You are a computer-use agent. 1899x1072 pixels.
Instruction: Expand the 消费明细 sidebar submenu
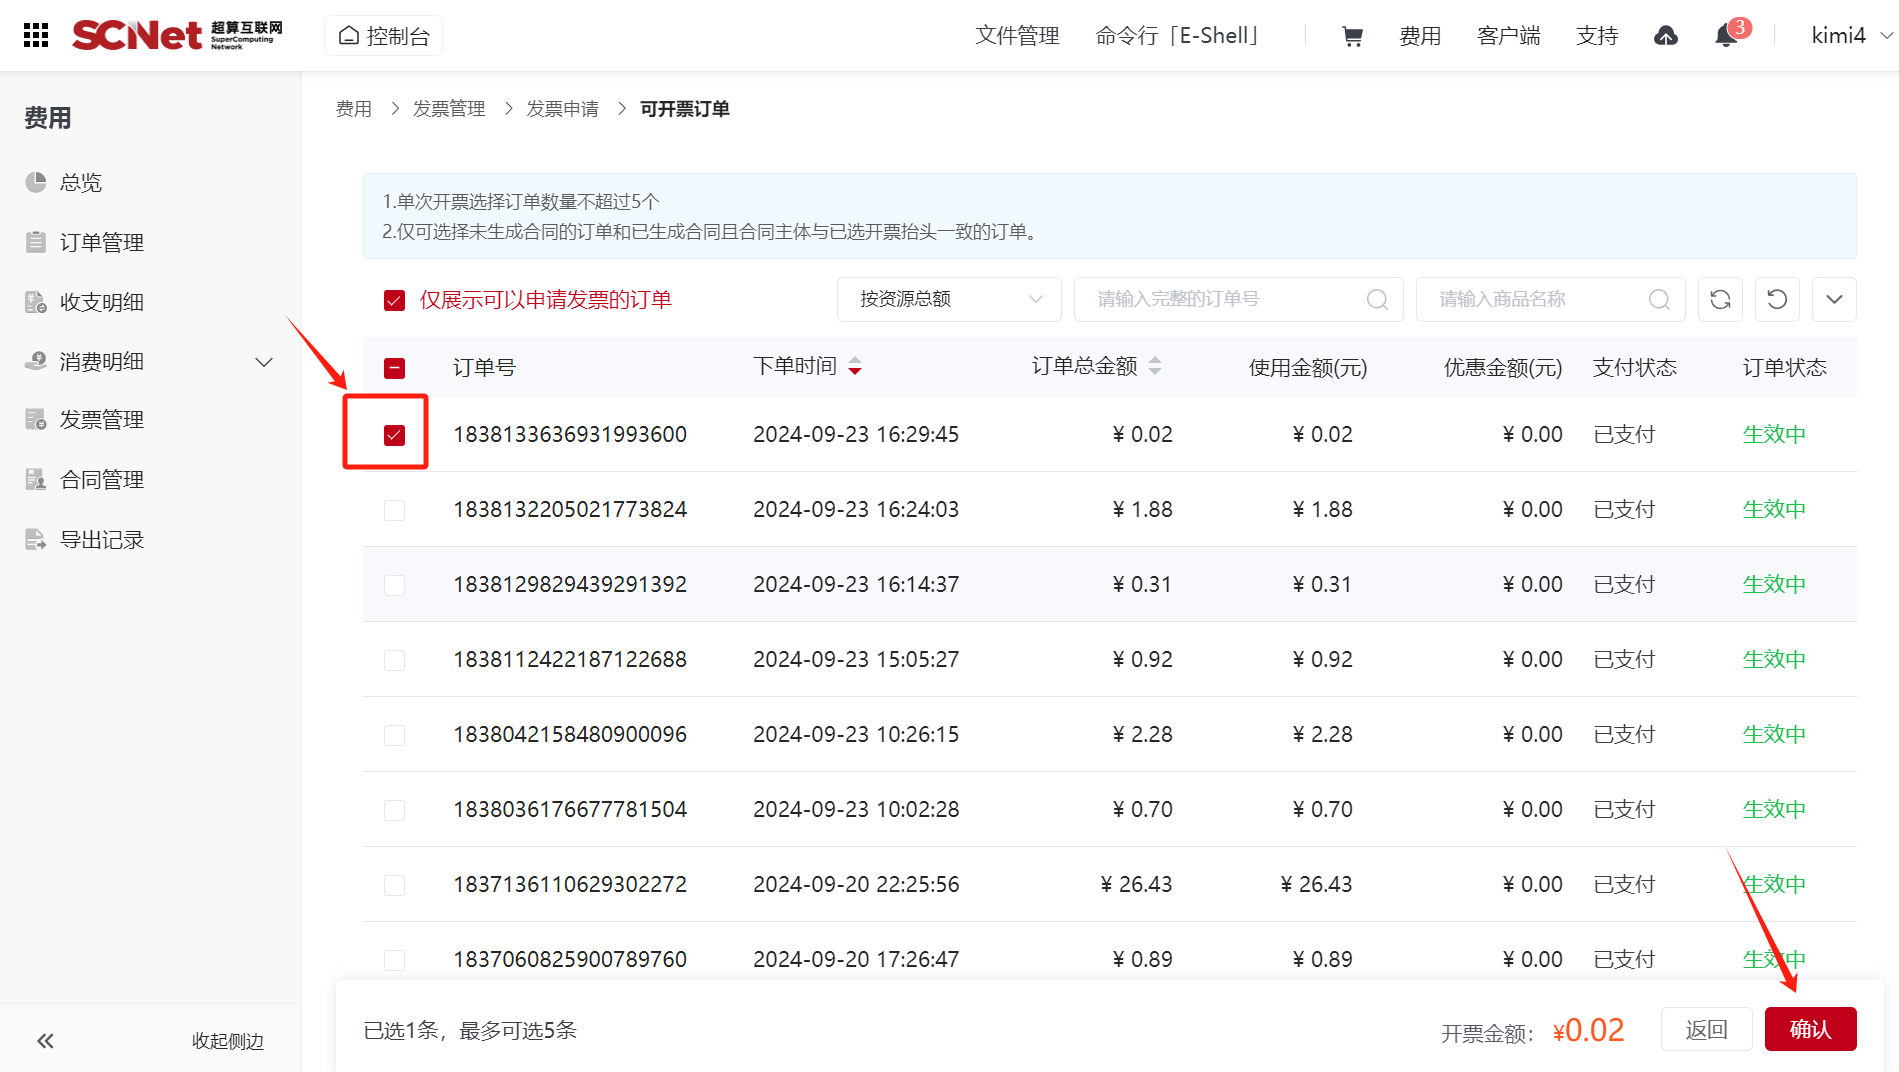point(264,362)
